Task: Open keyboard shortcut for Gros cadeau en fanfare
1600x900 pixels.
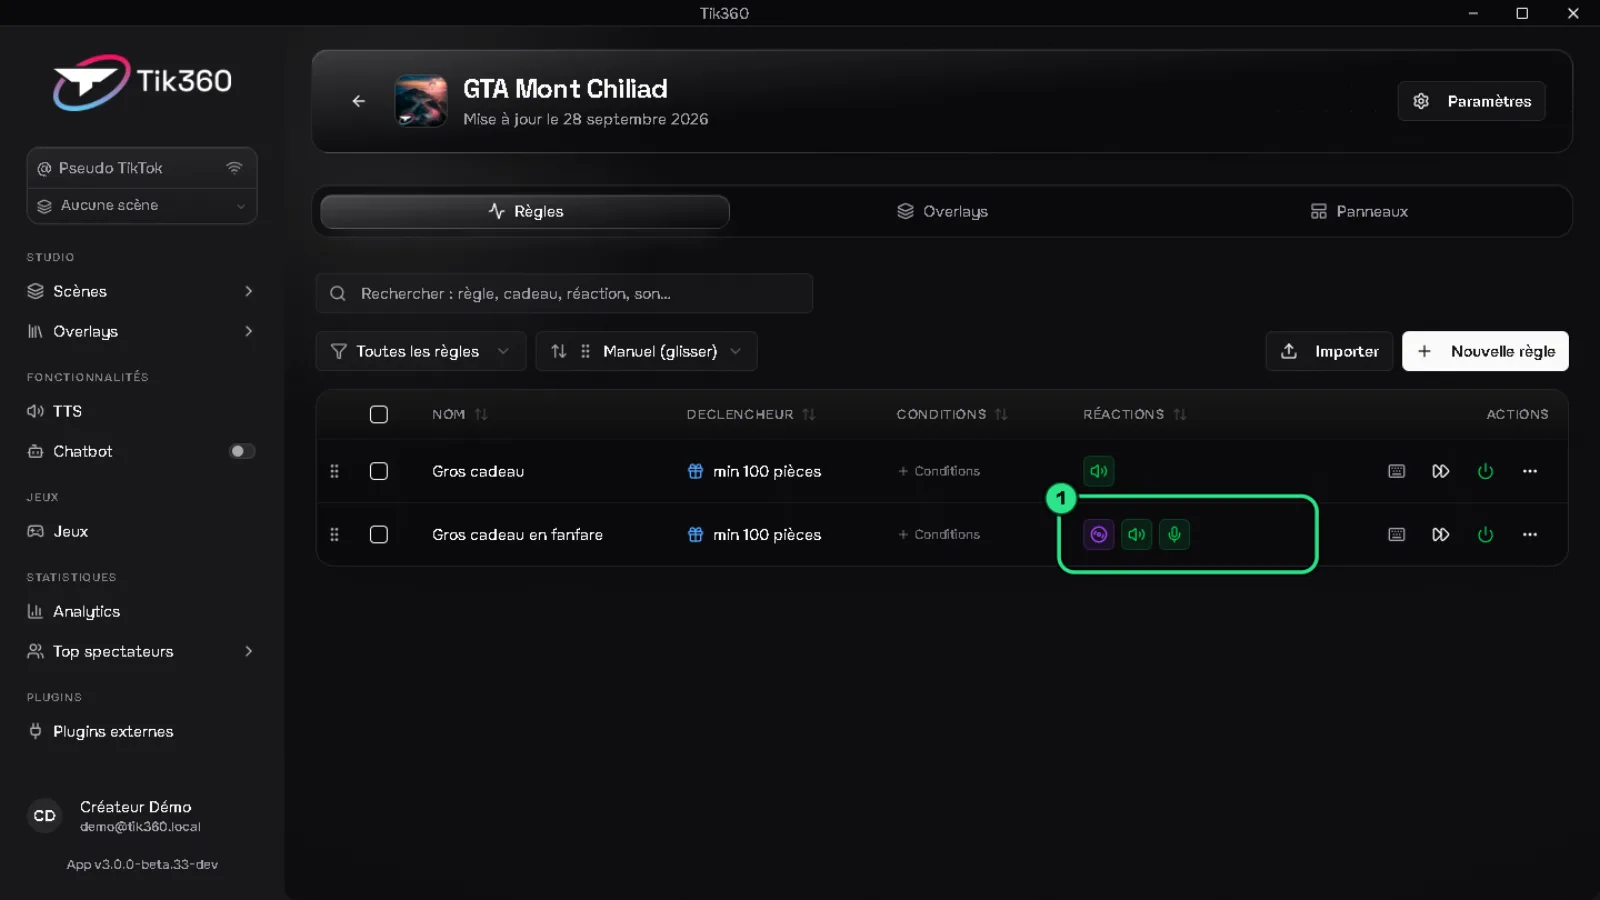Action: pos(1396,534)
